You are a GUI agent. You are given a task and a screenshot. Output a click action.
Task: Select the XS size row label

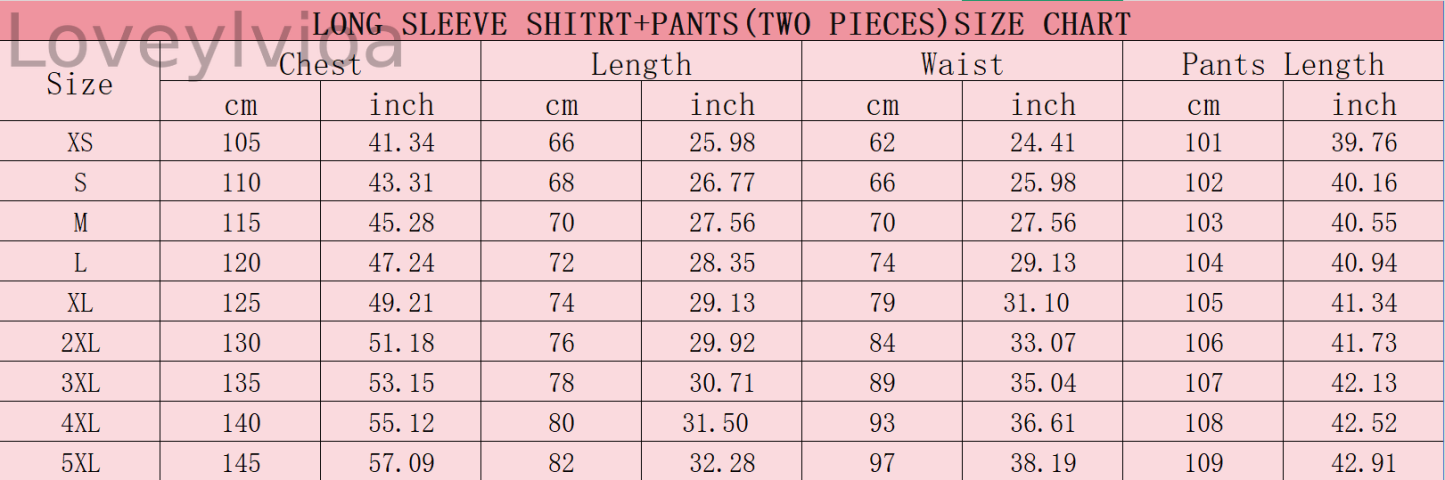click(x=80, y=143)
